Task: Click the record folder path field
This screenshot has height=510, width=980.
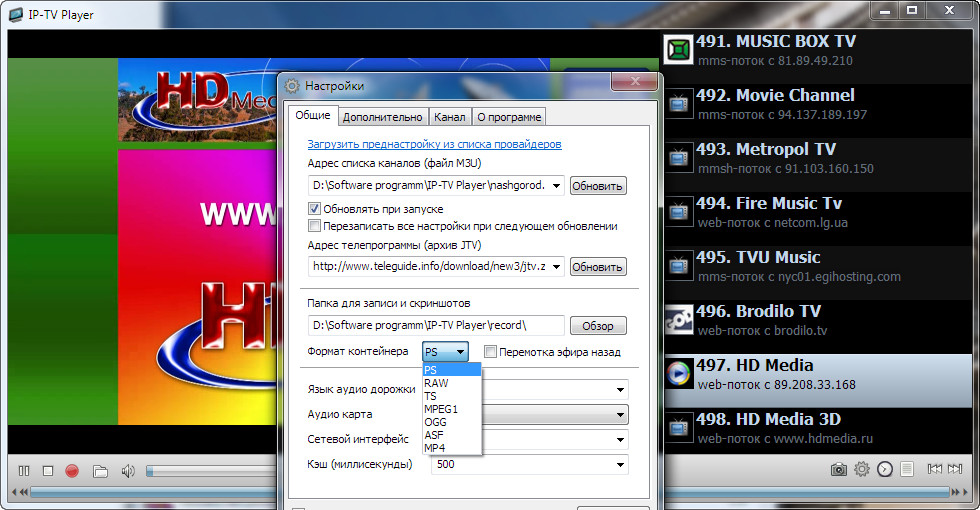Action: pyautogui.click(x=436, y=326)
